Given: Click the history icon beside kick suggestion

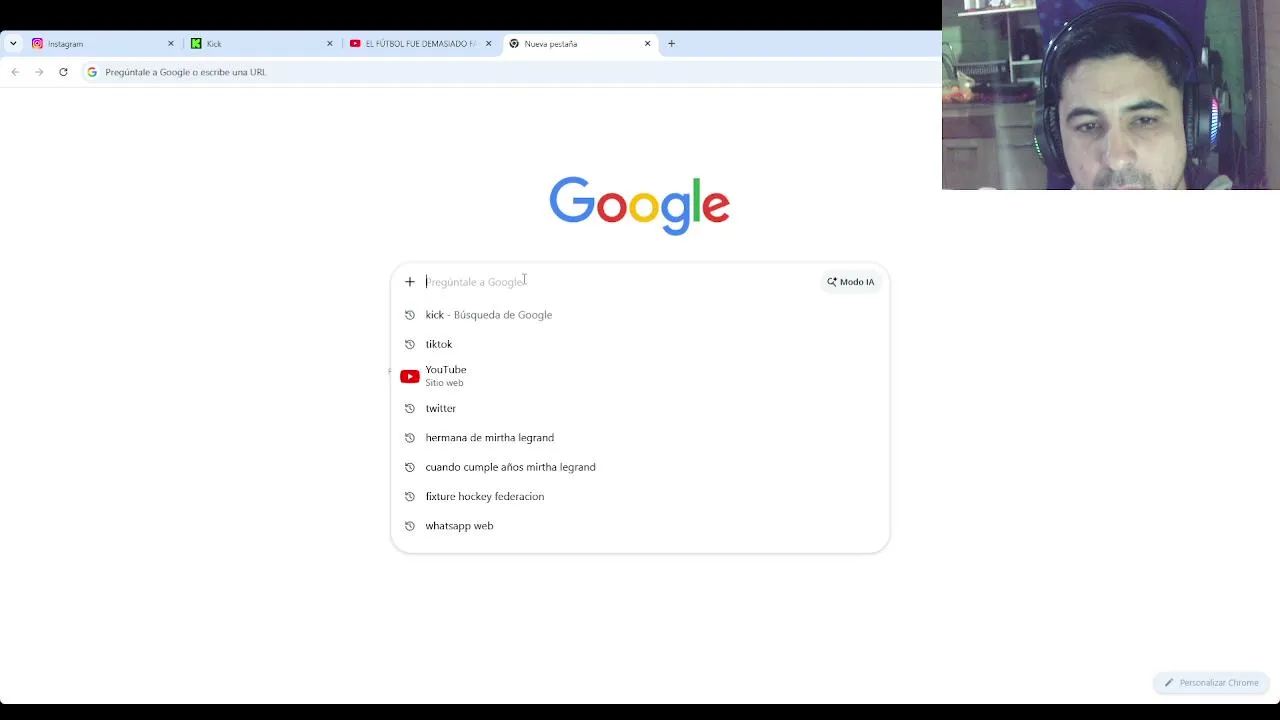Looking at the screenshot, I should coord(409,315).
